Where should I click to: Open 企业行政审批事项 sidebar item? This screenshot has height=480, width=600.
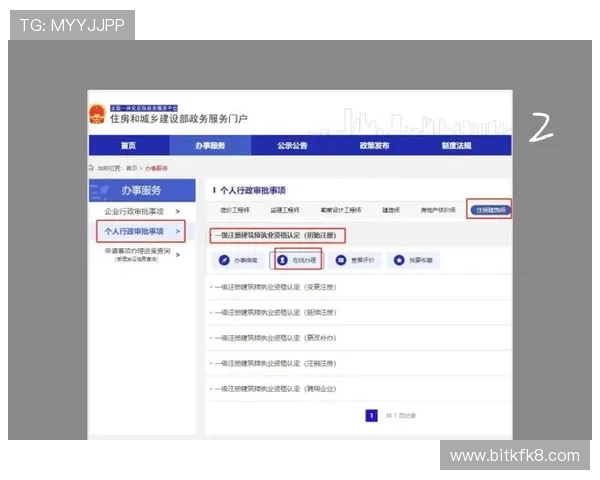pos(134,211)
